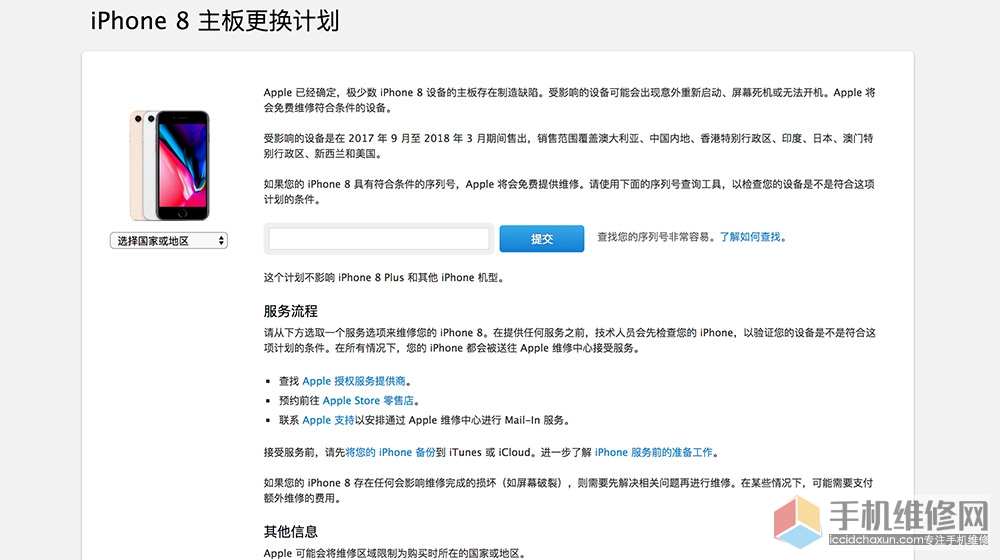Screen dimensions: 1000x560
Task: Click paragraph starting 受影响的设备是在 2017 年
Action: pyautogui.click(x=569, y=146)
